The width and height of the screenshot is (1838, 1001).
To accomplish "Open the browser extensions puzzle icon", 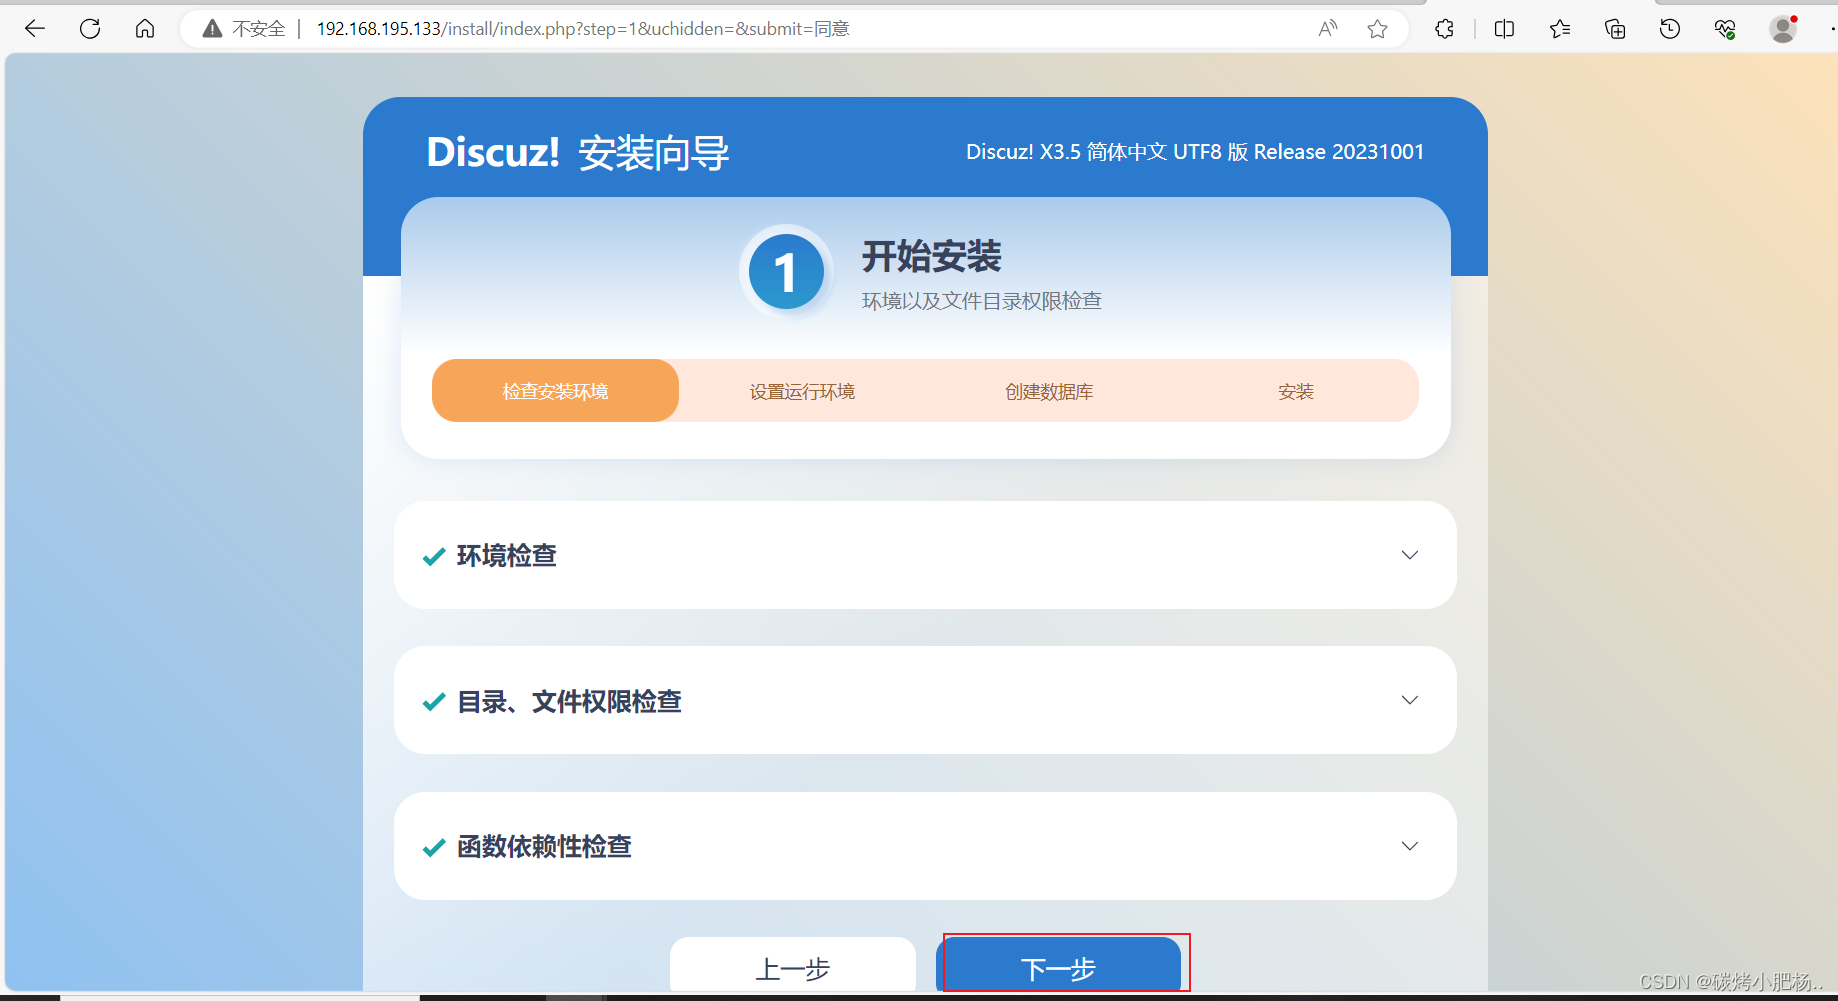I will coord(1444,29).
